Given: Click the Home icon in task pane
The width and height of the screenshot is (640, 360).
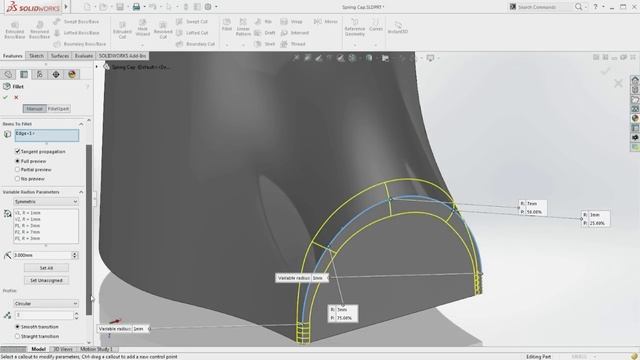Looking at the screenshot, I should (x=635, y=80).
